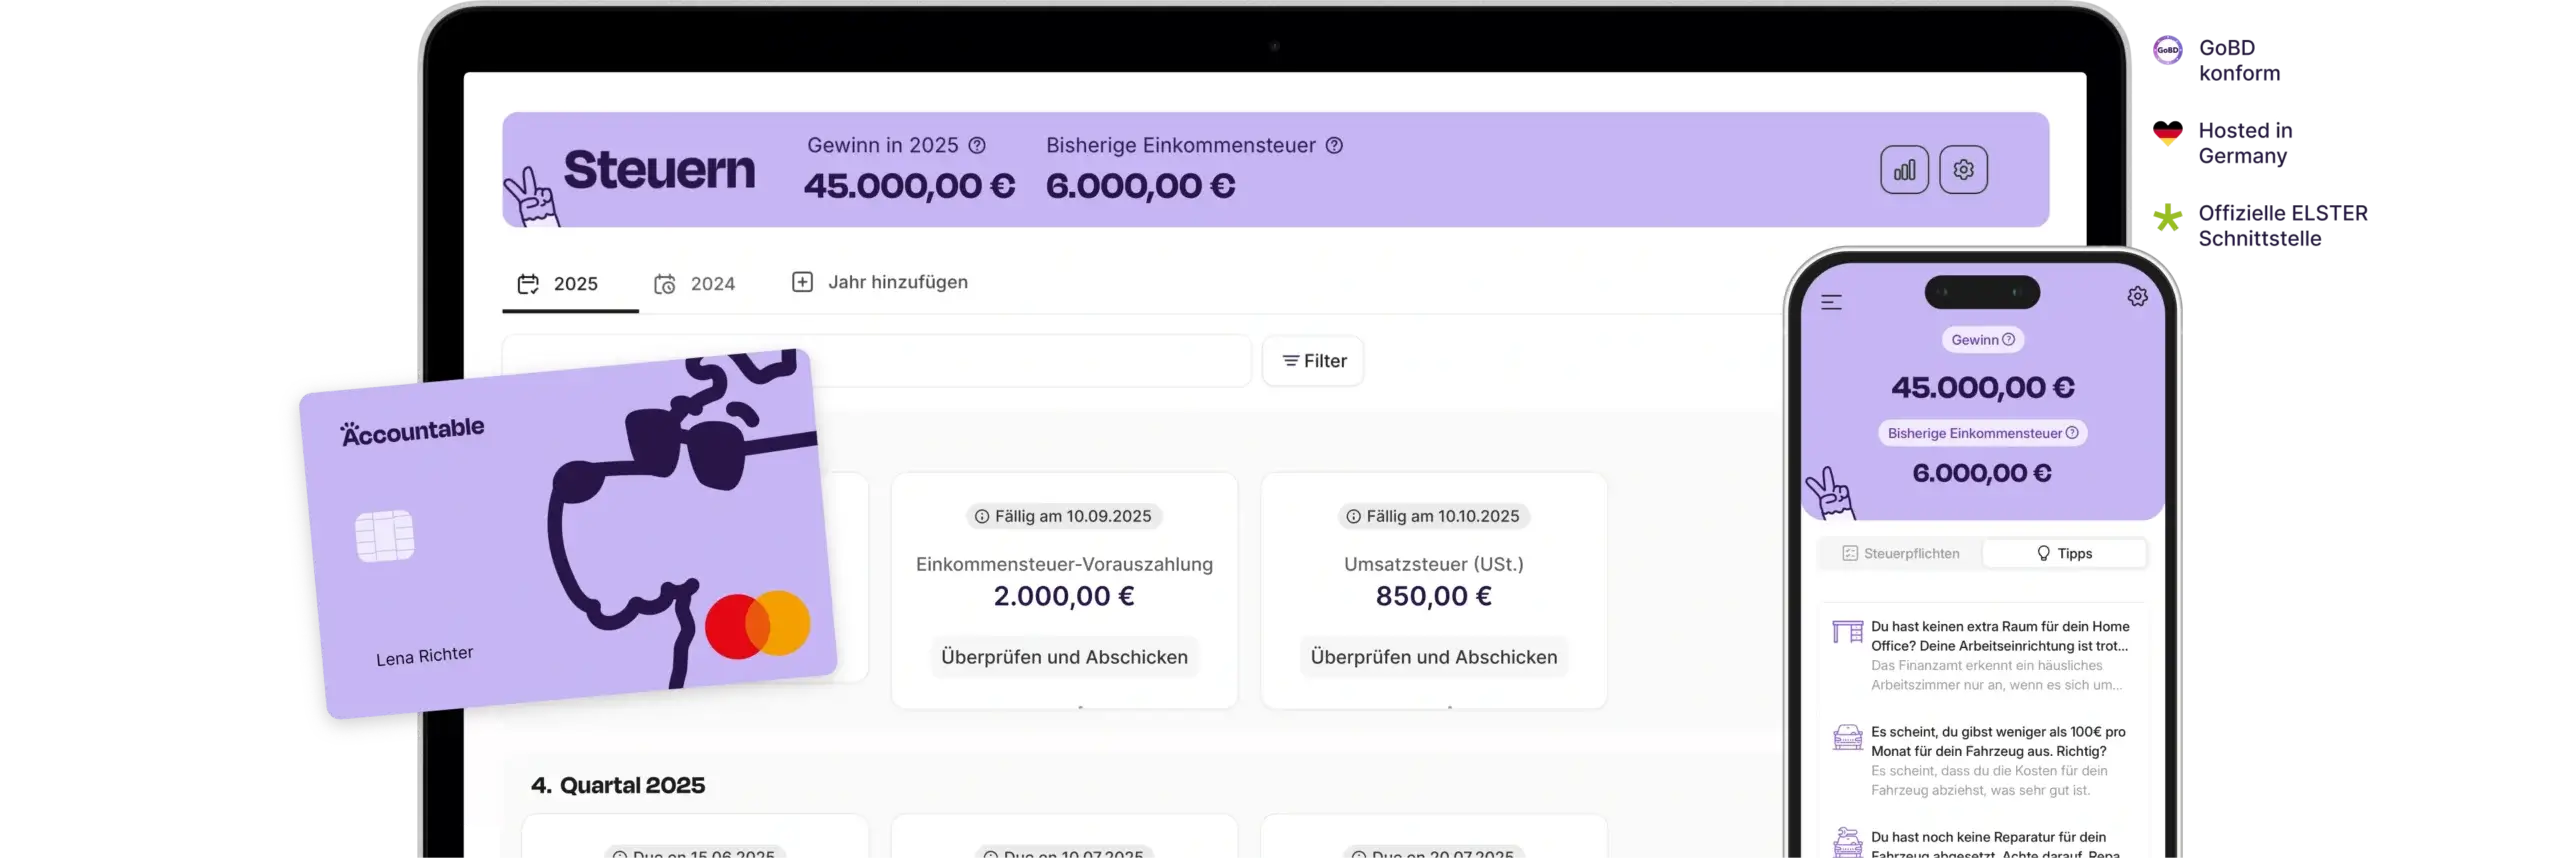Select the Tipps tab on the phone
The image size is (2560, 858).
tap(2064, 553)
